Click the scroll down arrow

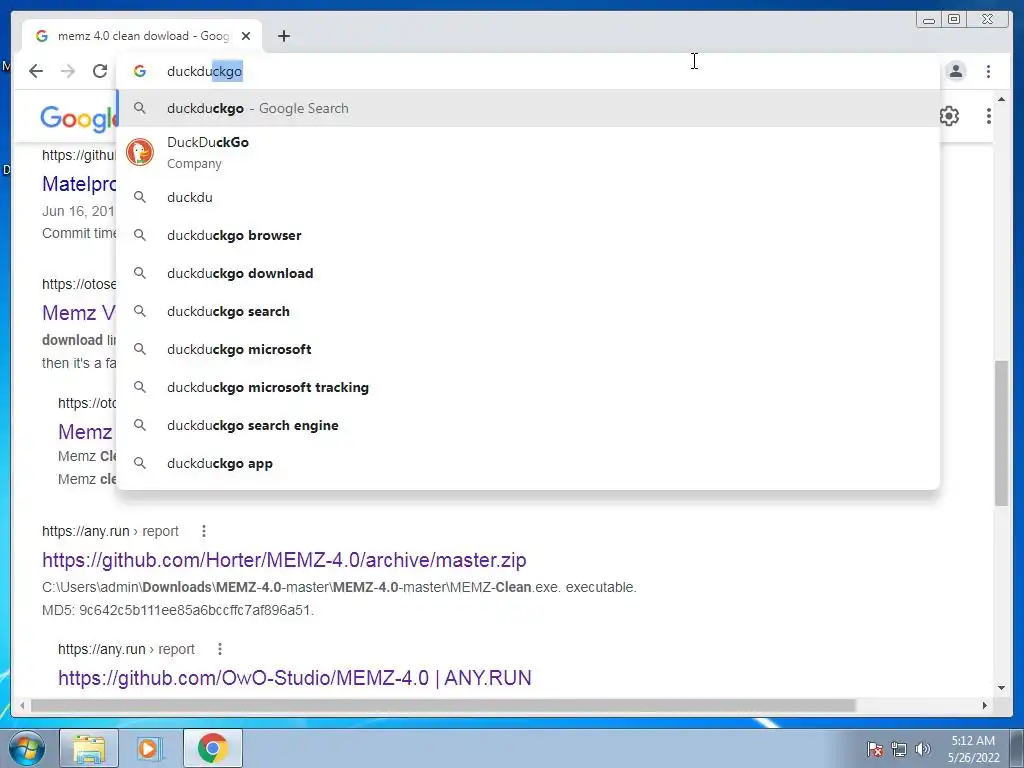point(1001,687)
